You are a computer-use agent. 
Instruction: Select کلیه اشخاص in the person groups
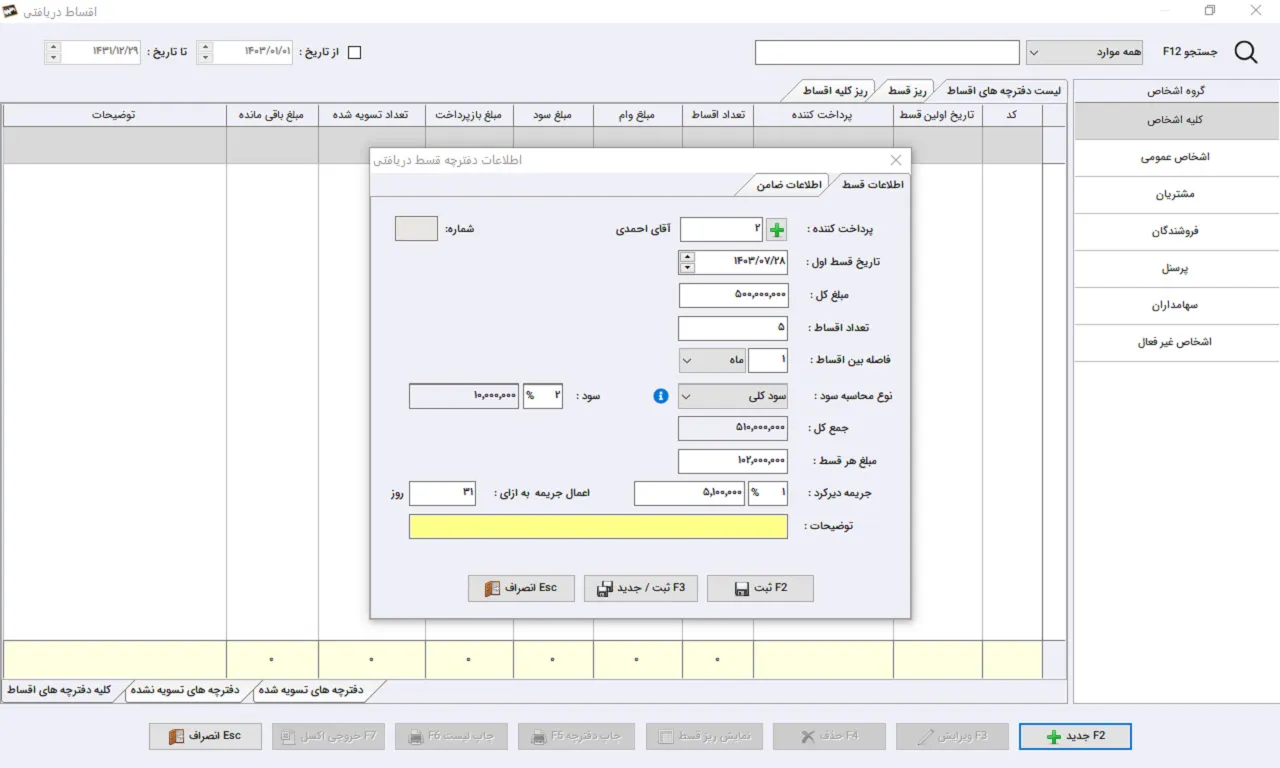tap(1176, 120)
